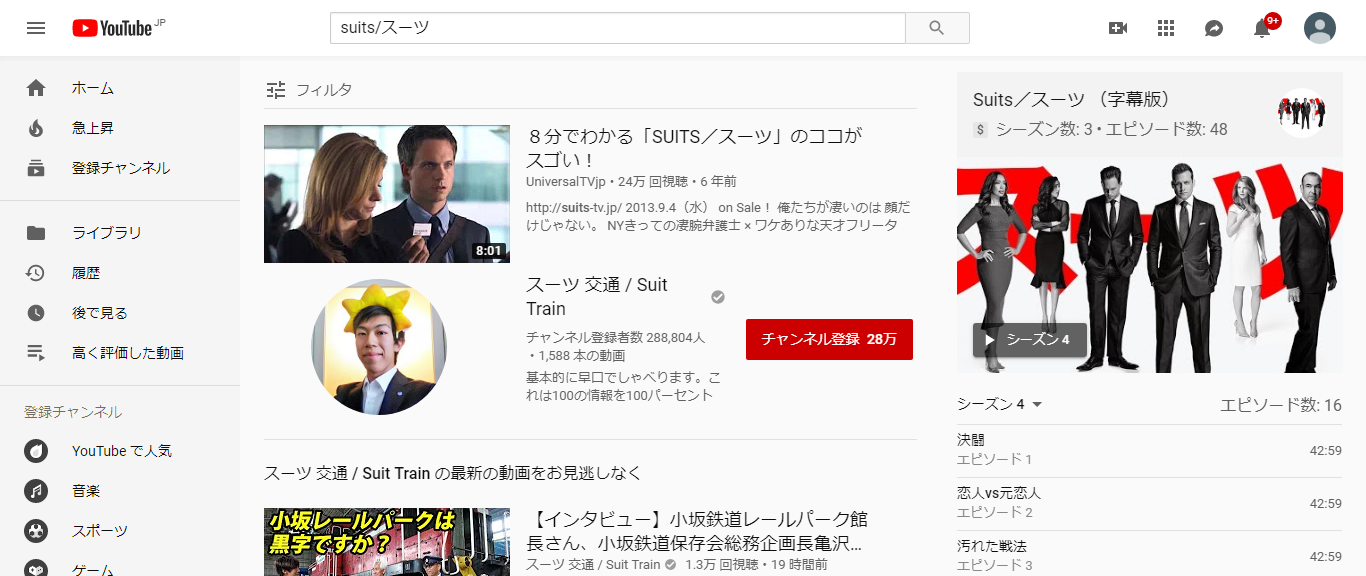Select ゲーム label in the sidebar
This screenshot has width=1366, height=576.
93,569
